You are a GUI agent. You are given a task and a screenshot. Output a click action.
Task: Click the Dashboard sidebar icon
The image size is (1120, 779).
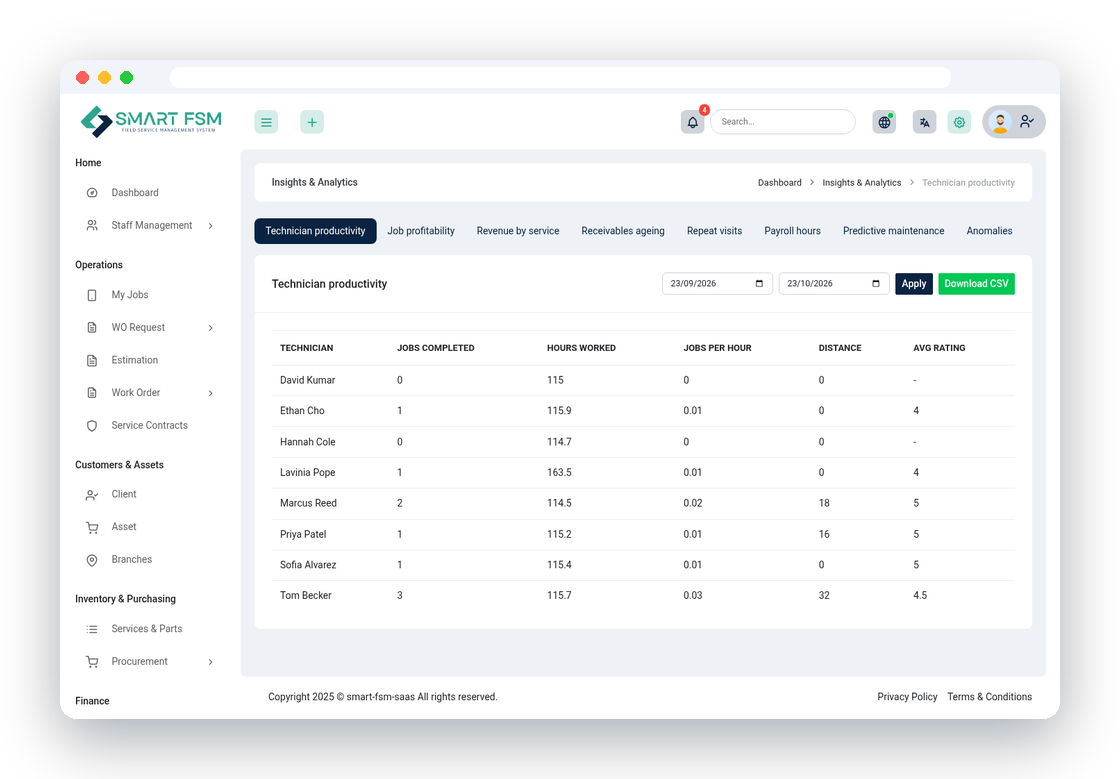tap(92, 193)
